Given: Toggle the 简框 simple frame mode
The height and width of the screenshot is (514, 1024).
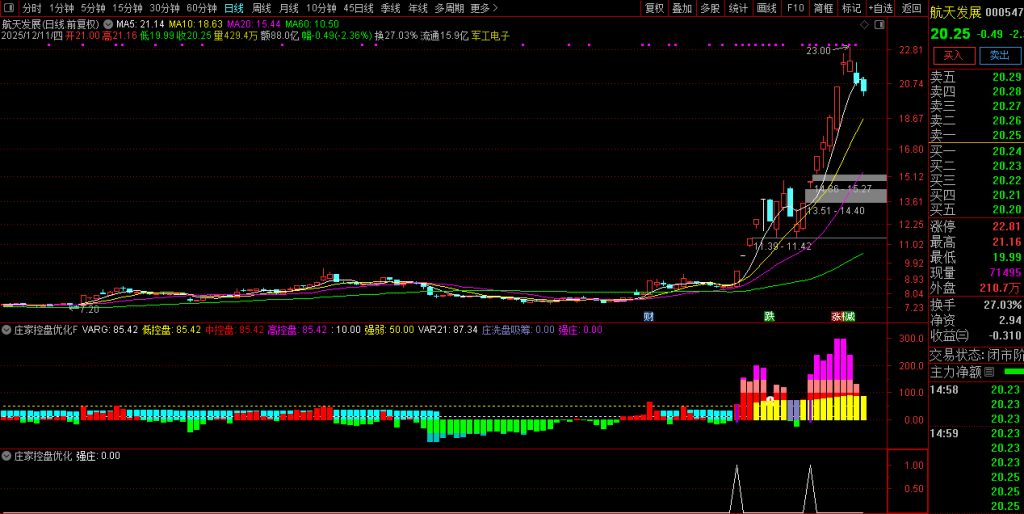Looking at the screenshot, I should (824, 8).
